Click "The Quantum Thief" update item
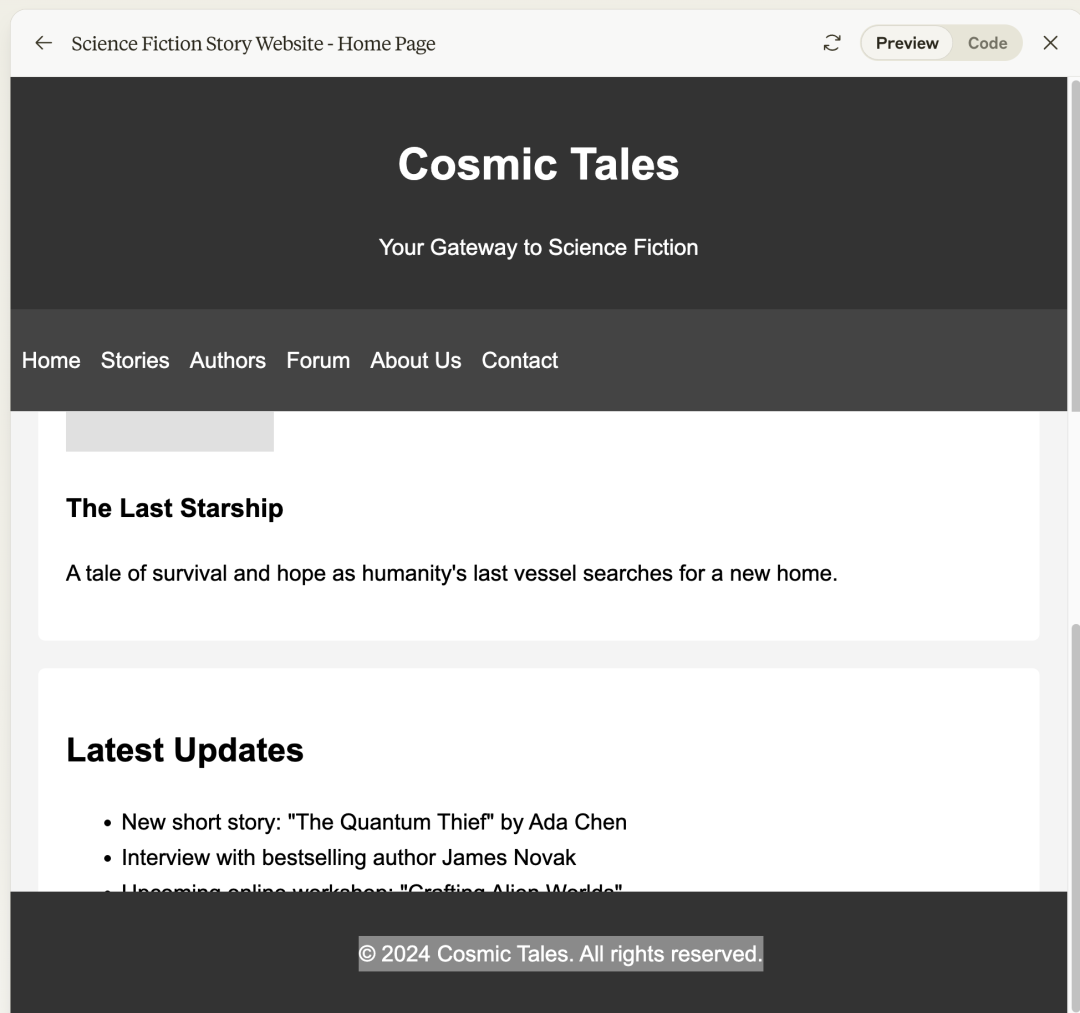 (373, 822)
